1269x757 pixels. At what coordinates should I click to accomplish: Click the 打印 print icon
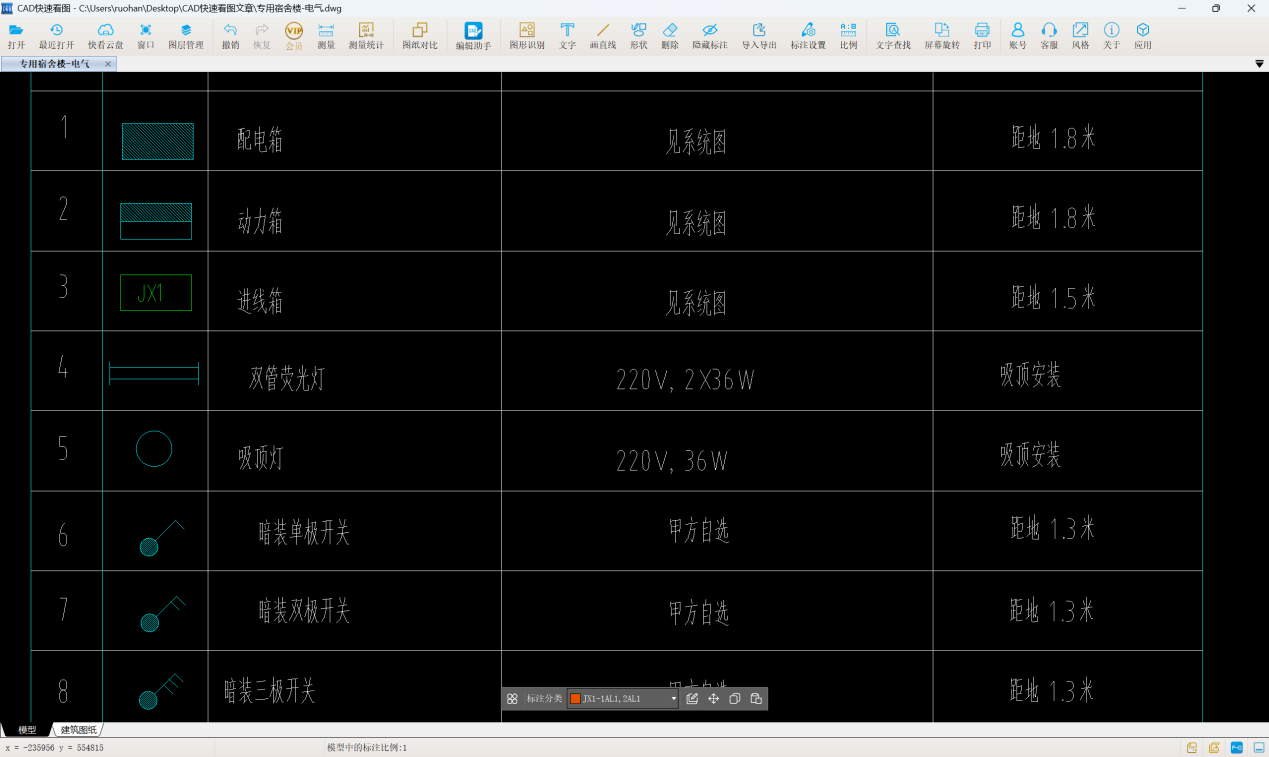pyautogui.click(x=982, y=36)
